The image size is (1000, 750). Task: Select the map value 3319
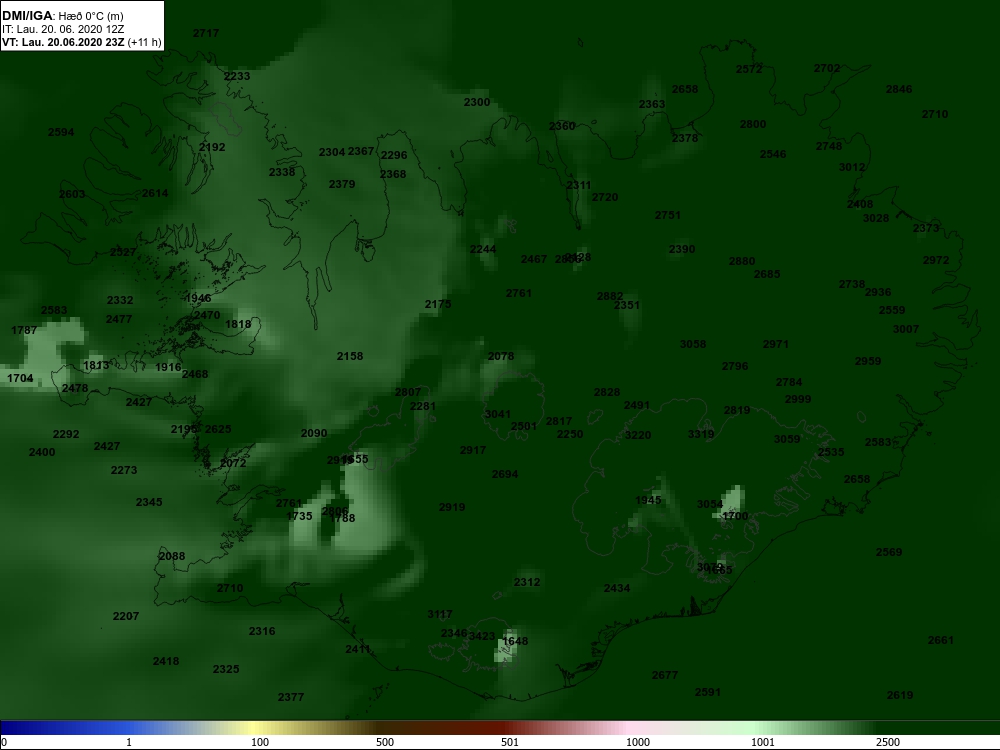click(x=702, y=434)
